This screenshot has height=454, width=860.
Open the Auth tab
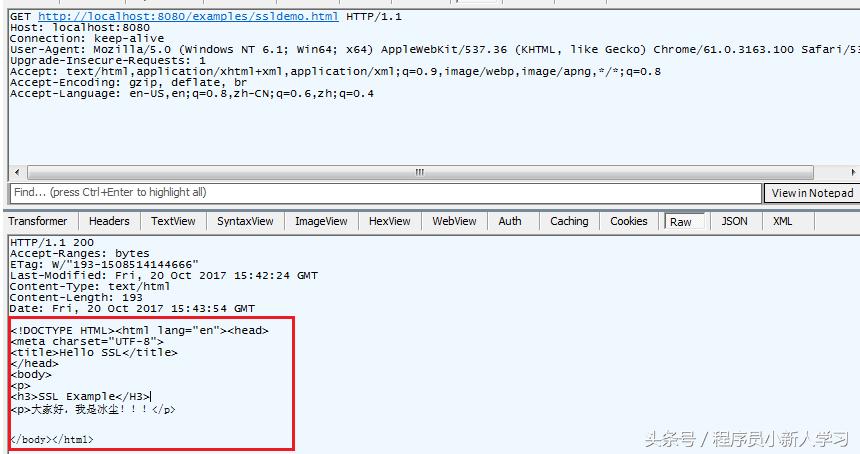(510, 222)
